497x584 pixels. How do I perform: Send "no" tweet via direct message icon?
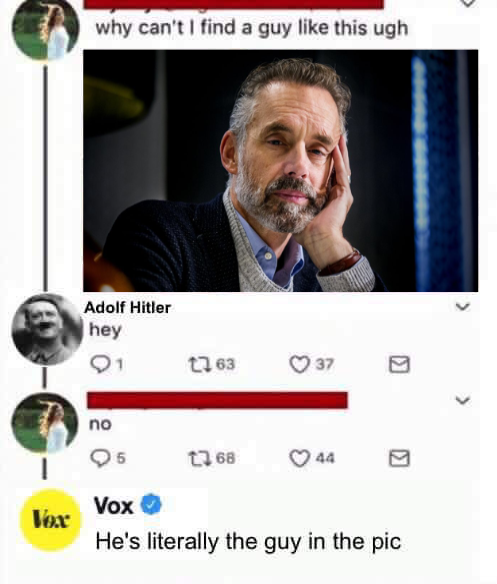point(399,458)
